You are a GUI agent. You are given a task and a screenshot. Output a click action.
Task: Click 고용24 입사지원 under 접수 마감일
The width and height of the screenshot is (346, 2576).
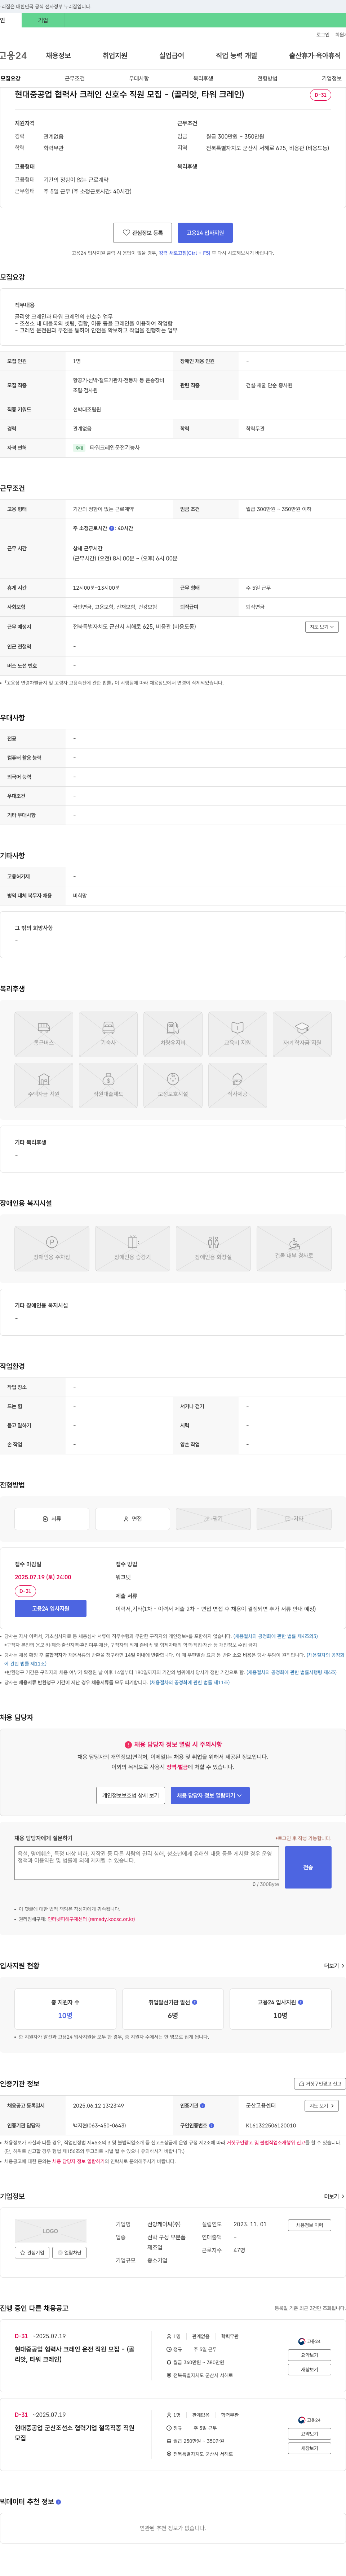50,1609
